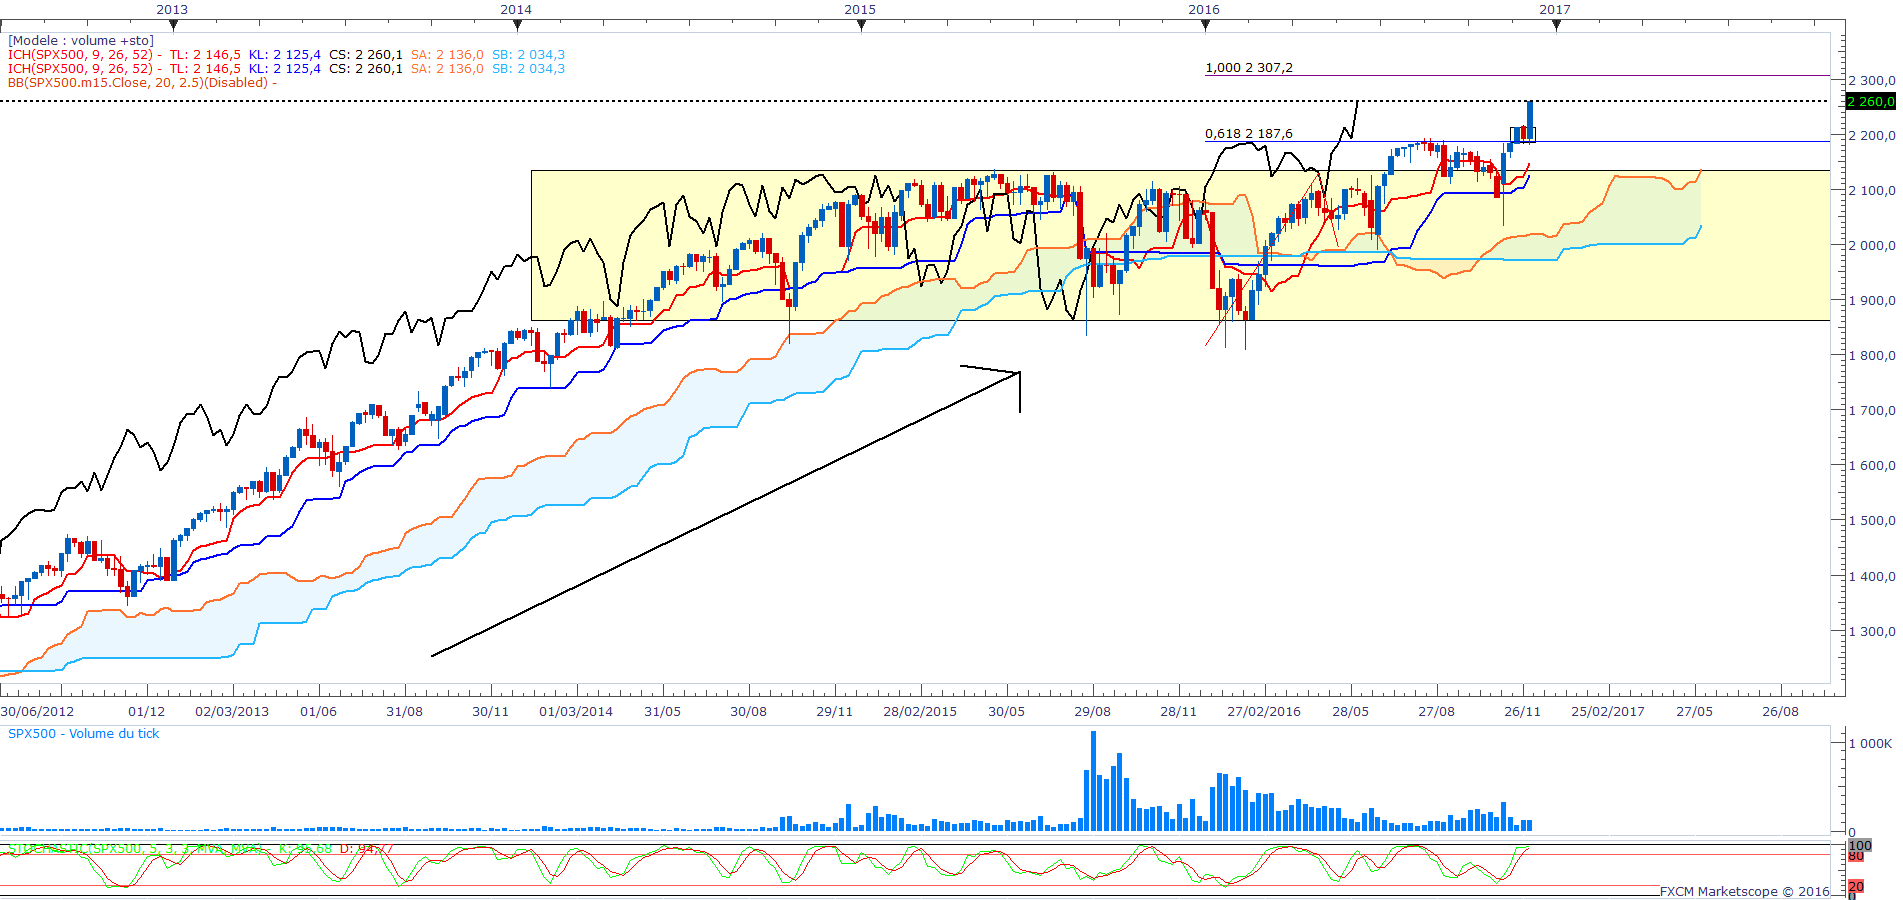This screenshot has height=900, width=1903.
Task: Click the 2 300,0 price axis label
Action: (x=1872, y=81)
